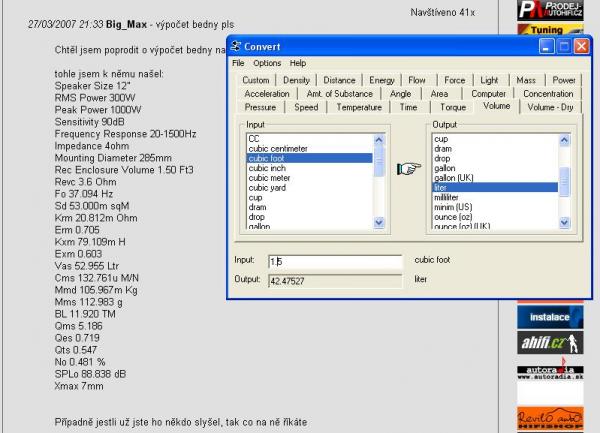The image size is (600, 433).
Task: Open the File menu
Action: coord(238,63)
